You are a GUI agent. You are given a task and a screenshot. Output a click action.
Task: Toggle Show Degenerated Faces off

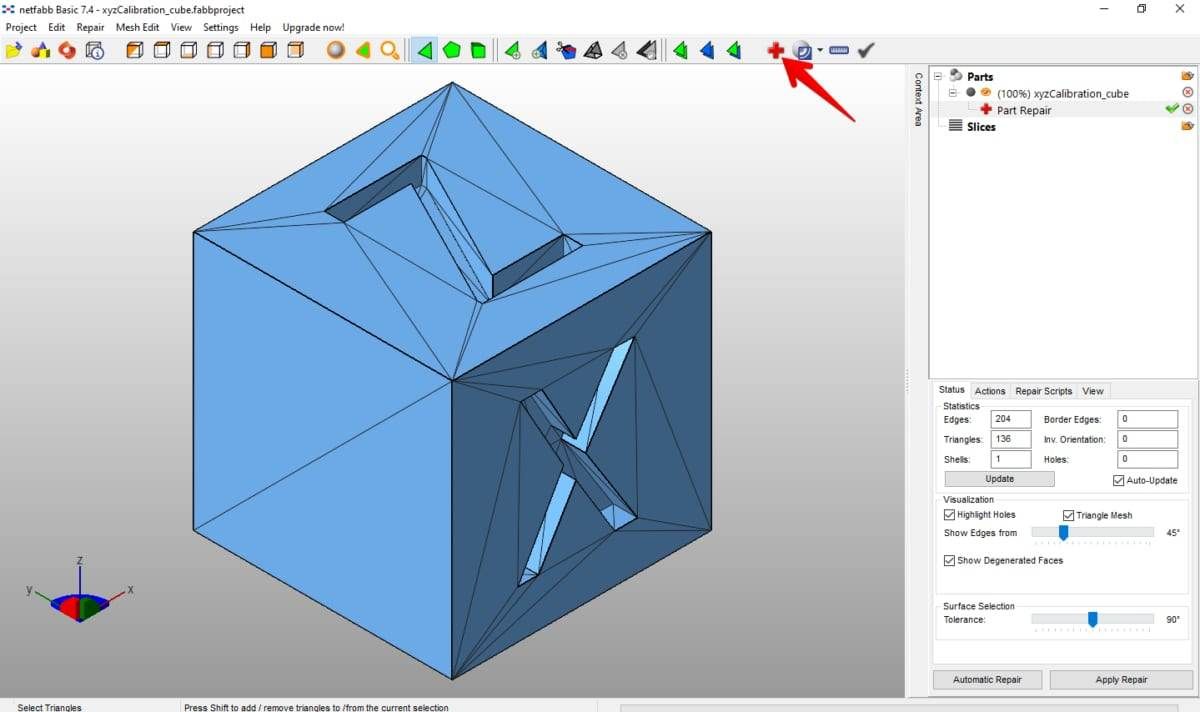pyautogui.click(x=948, y=560)
